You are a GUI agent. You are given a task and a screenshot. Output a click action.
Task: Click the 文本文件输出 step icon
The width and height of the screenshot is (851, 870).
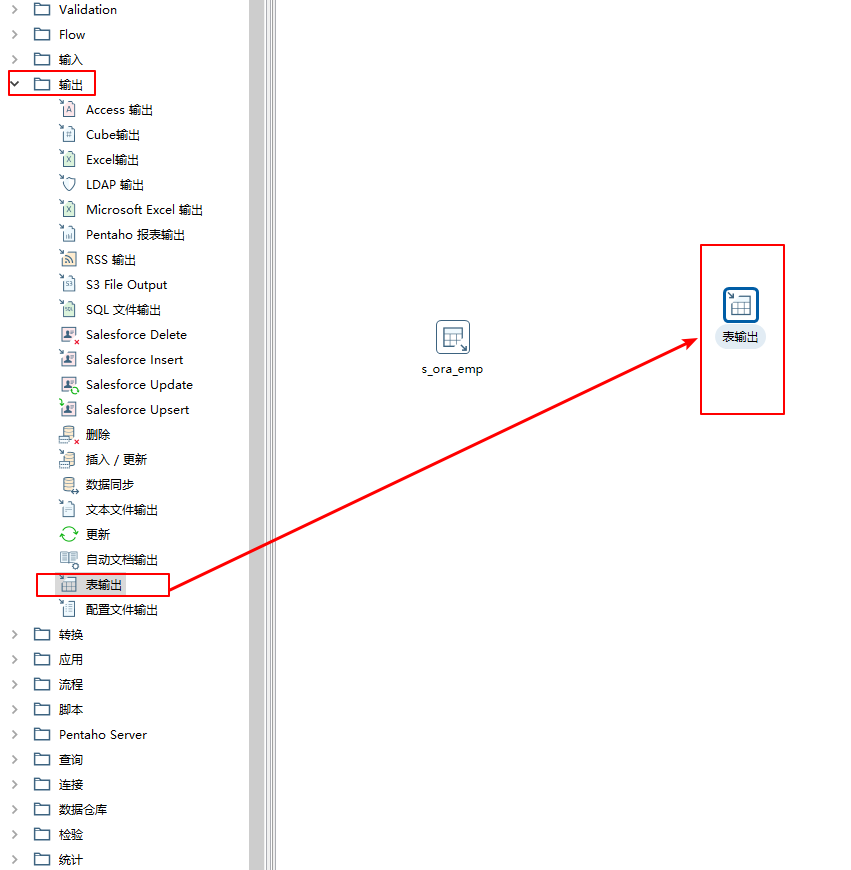(x=68, y=509)
